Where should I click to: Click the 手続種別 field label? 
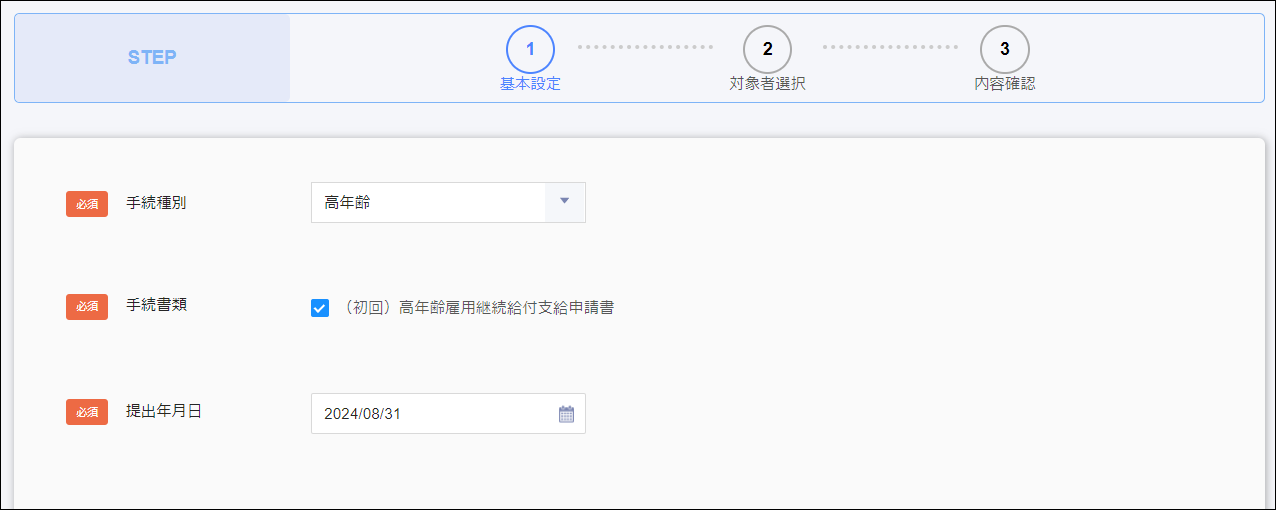(x=156, y=203)
